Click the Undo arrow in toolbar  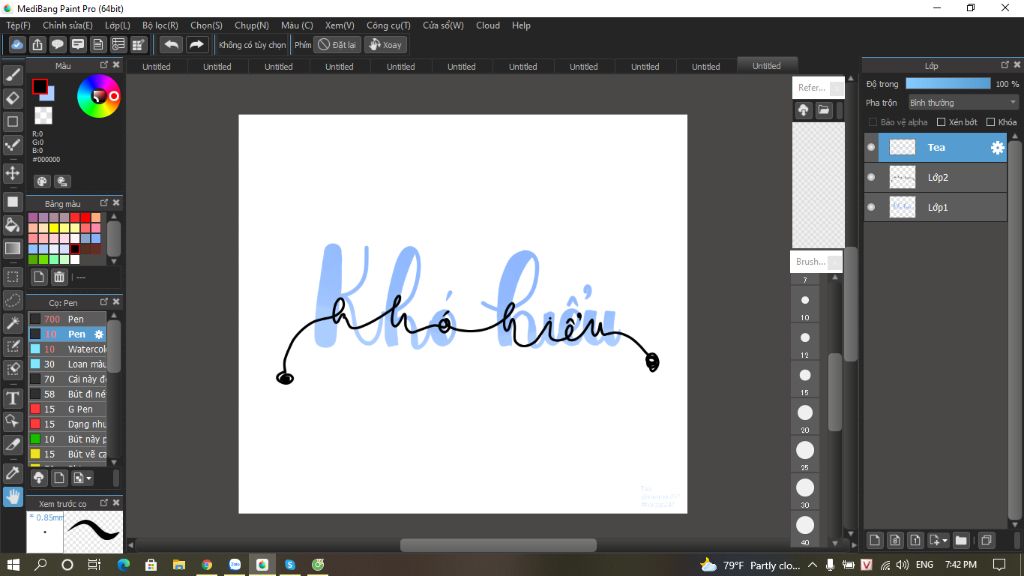171,44
